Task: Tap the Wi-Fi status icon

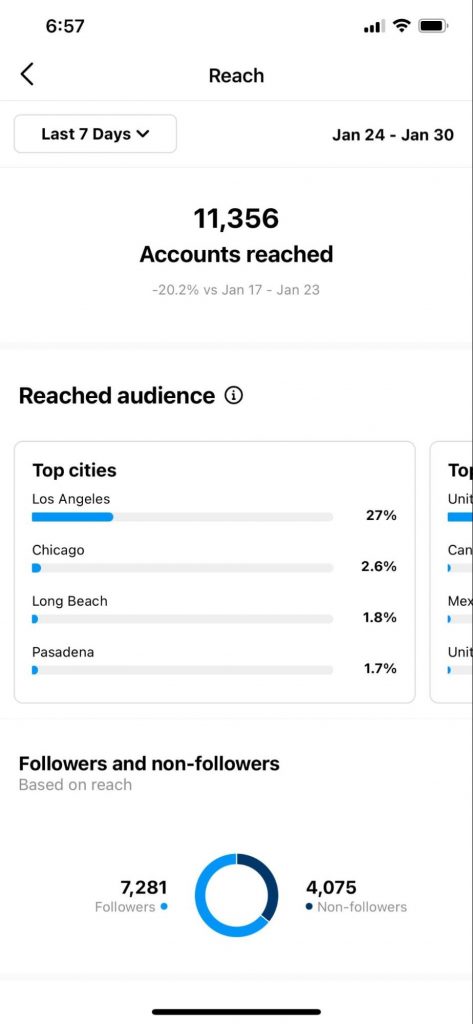Action: click(402, 26)
